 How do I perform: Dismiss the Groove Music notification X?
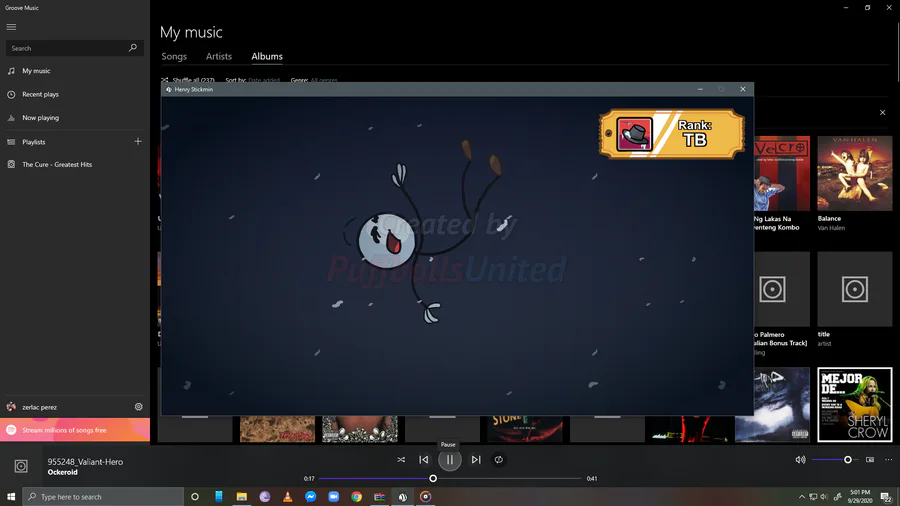click(883, 112)
